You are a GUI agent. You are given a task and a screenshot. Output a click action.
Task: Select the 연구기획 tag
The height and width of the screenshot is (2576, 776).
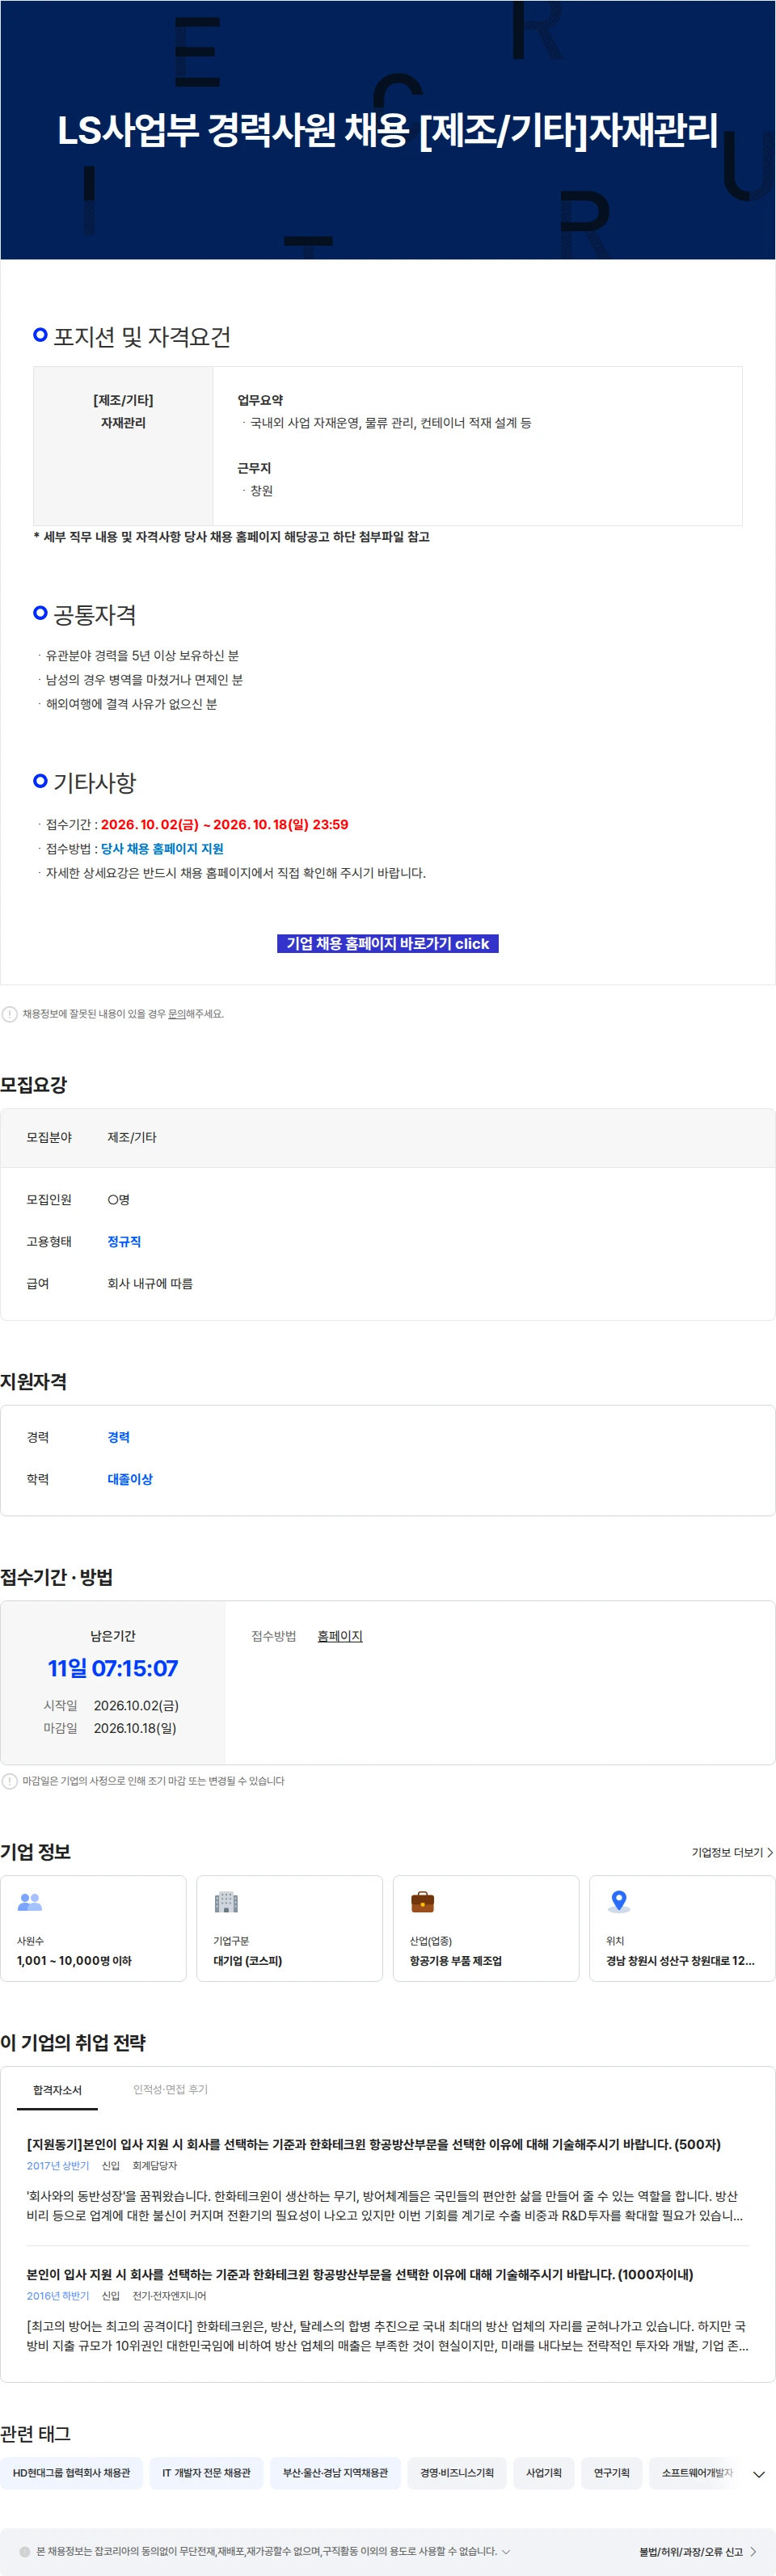612,2473
